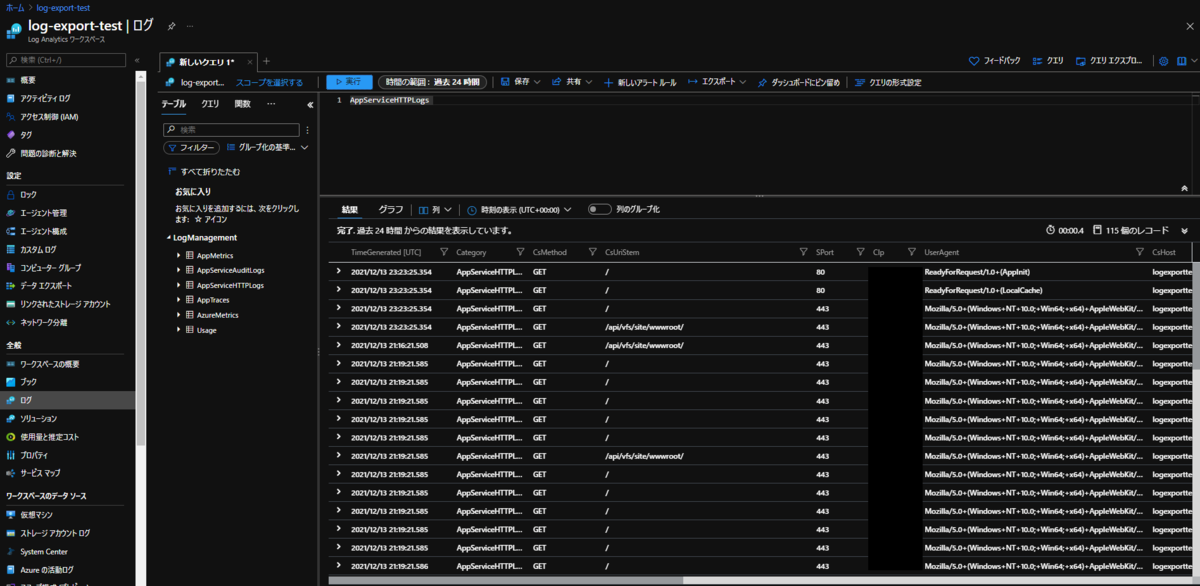Change the 時間の範囲: 過去 24 時間
The image size is (1200, 586).
click(432, 82)
